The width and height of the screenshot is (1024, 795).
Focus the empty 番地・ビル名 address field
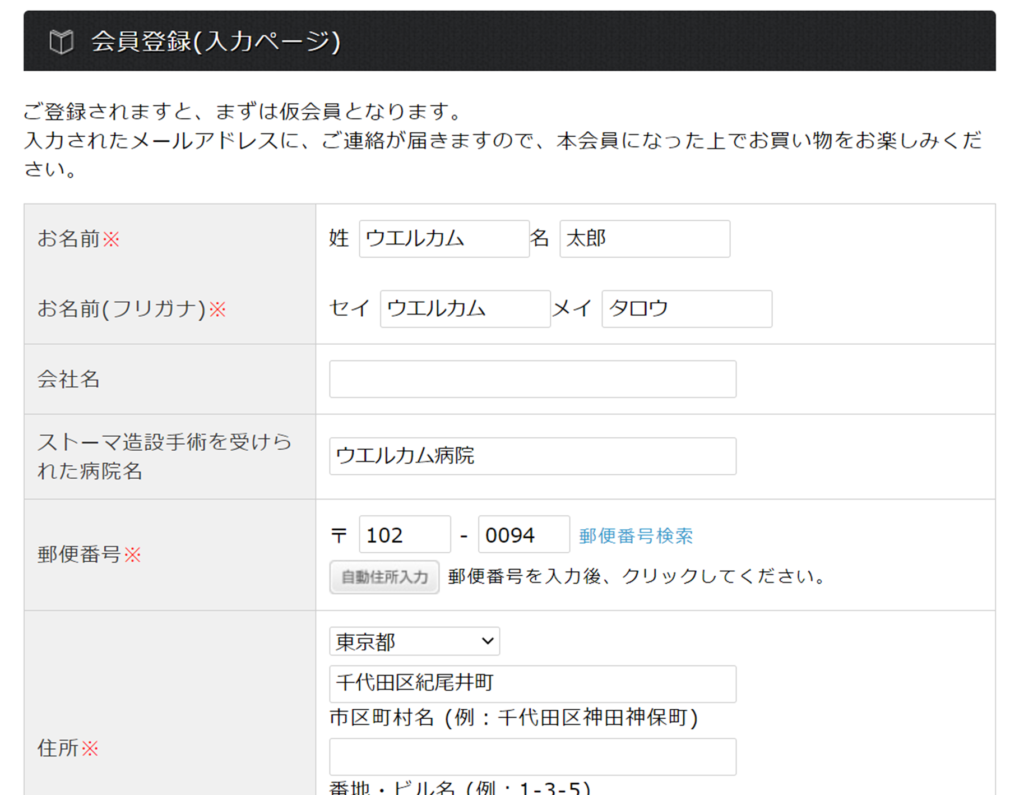pos(532,757)
